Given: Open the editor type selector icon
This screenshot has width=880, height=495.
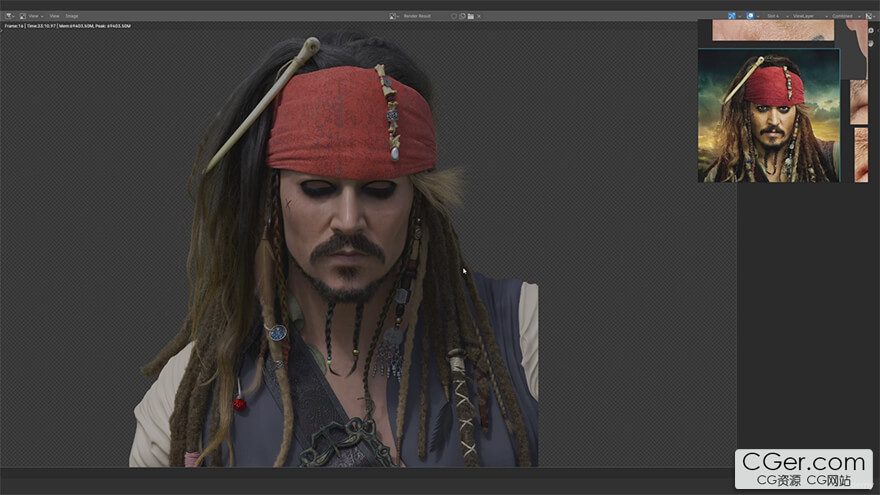Looking at the screenshot, I should click(10, 16).
